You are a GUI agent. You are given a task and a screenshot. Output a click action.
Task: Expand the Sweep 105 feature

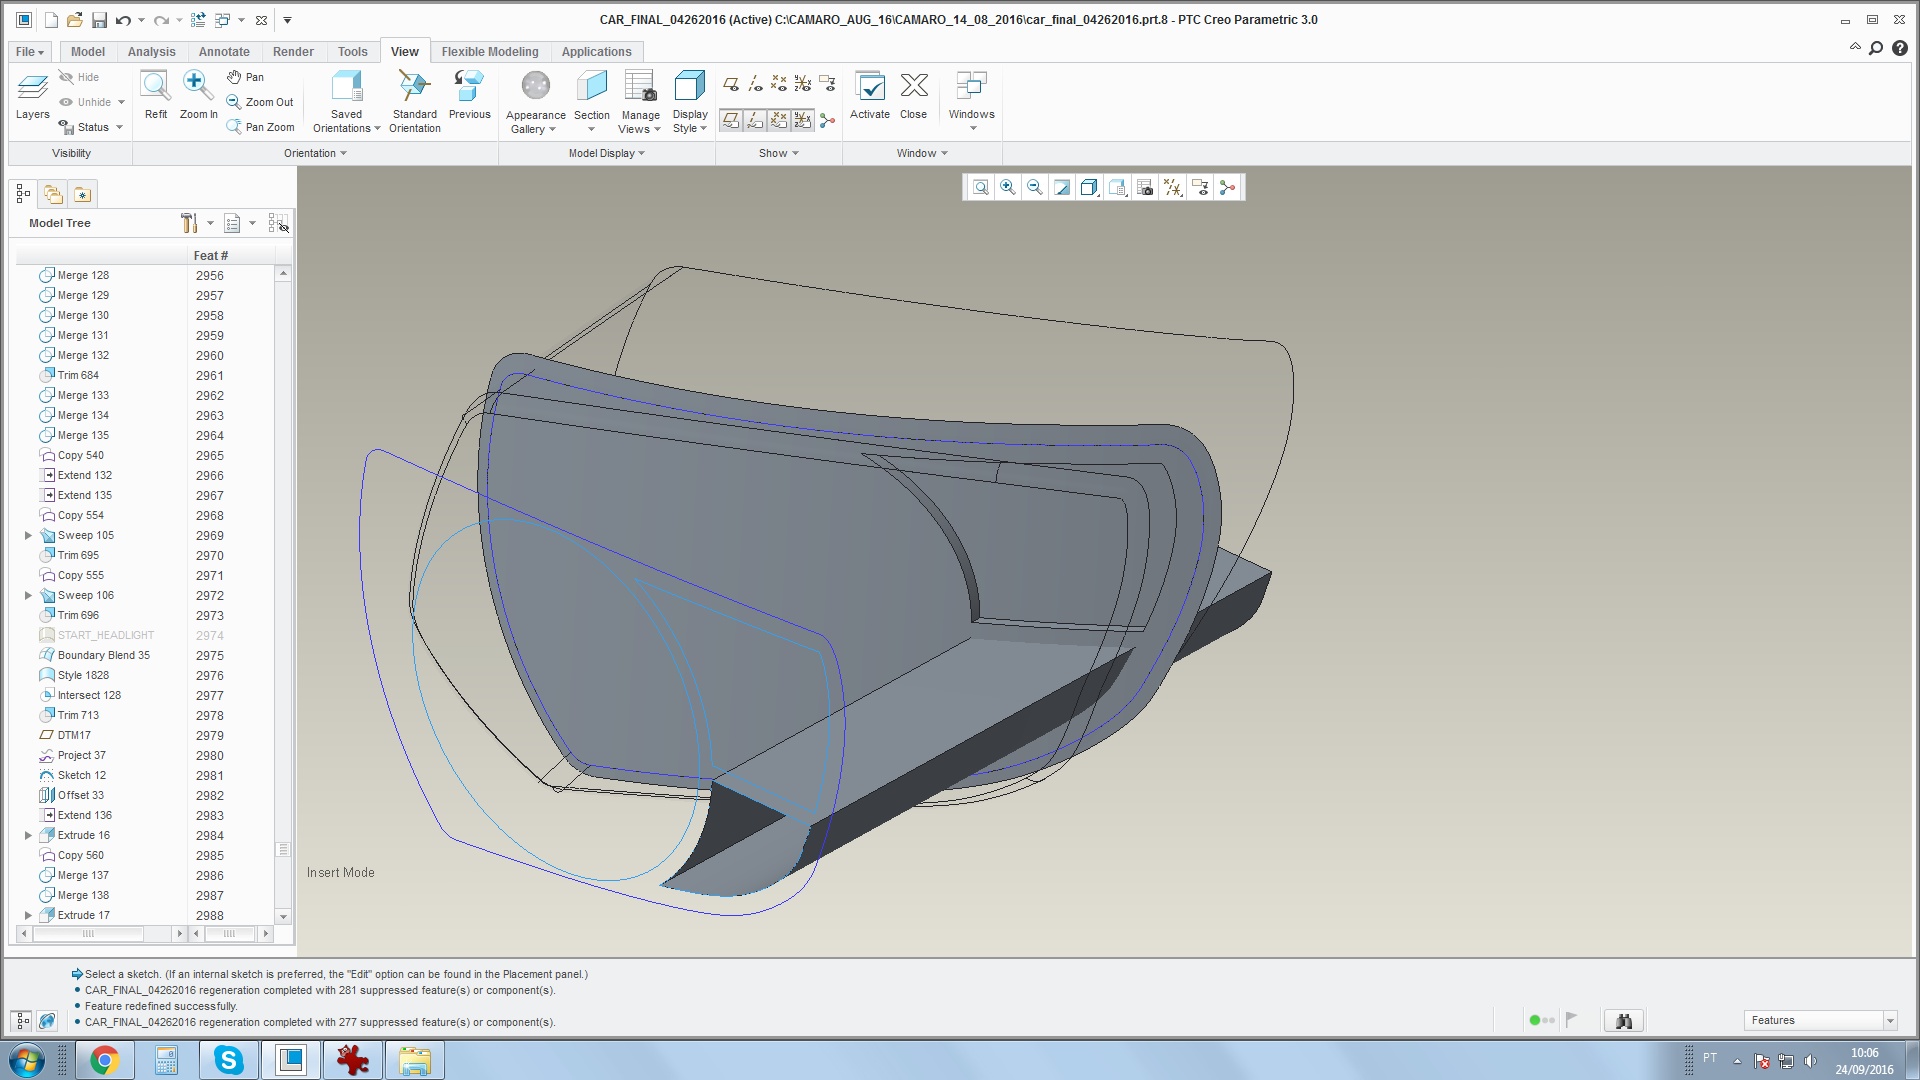coord(28,536)
